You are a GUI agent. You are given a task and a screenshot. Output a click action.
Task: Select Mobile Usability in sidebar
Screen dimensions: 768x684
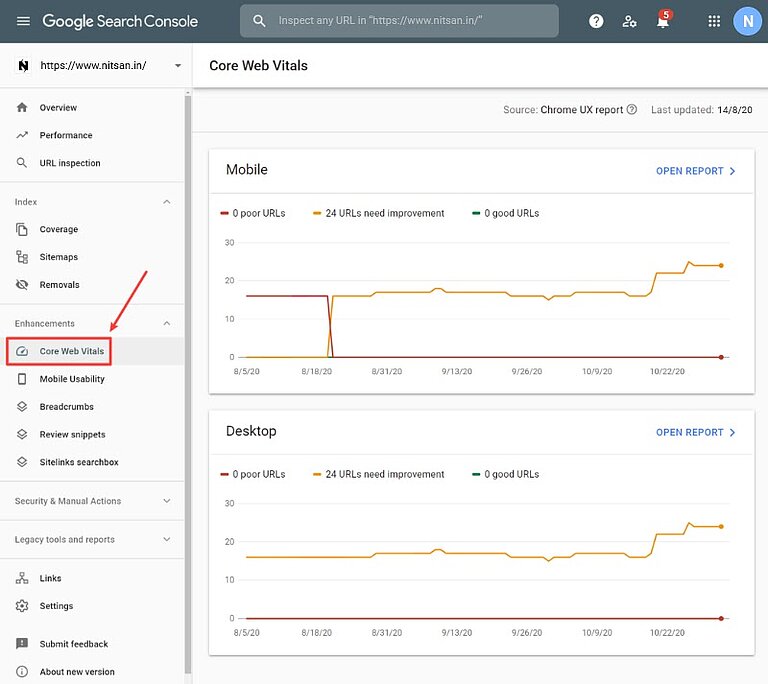[72, 379]
